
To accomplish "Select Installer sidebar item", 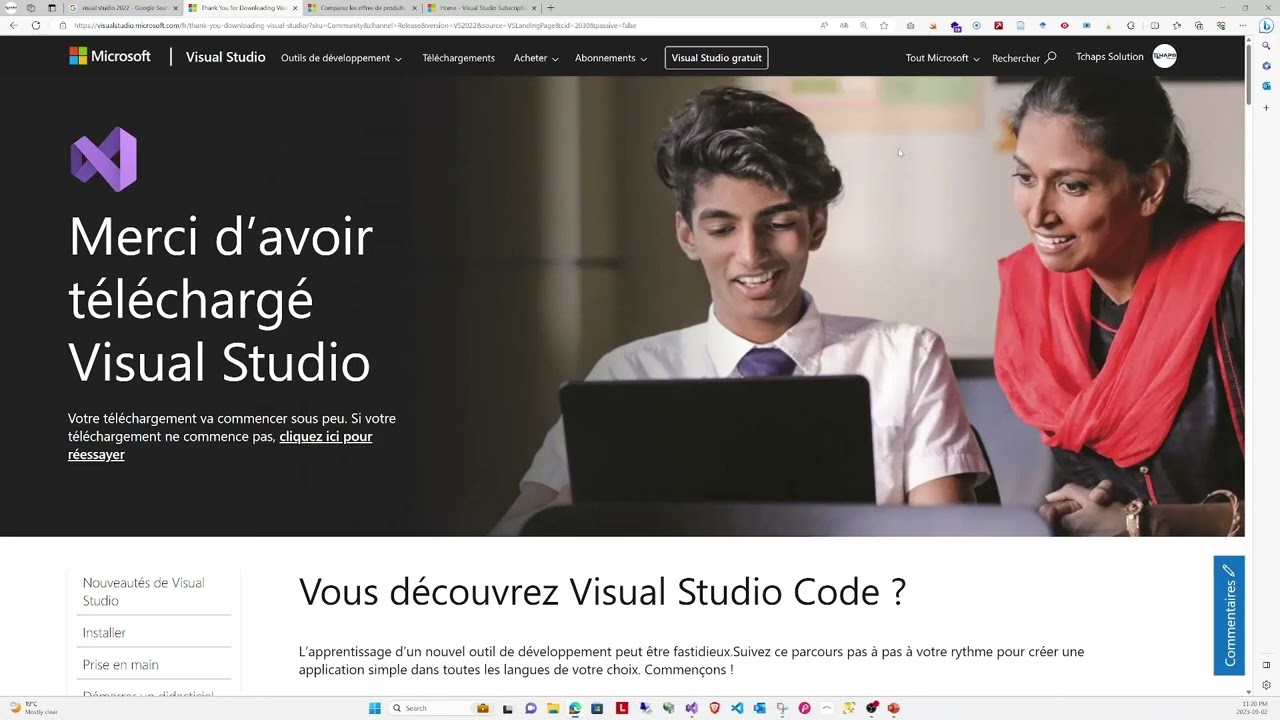I will click(x=154, y=632).
